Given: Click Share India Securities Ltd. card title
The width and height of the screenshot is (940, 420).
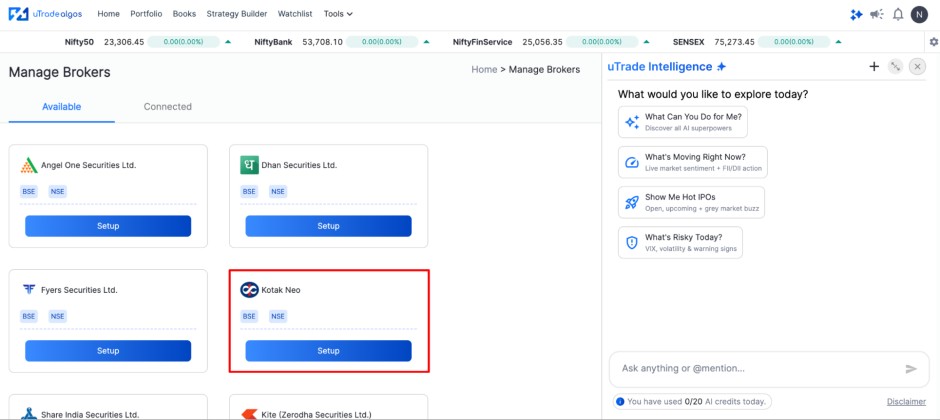Looking at the screenshot, I should (90, 414).
